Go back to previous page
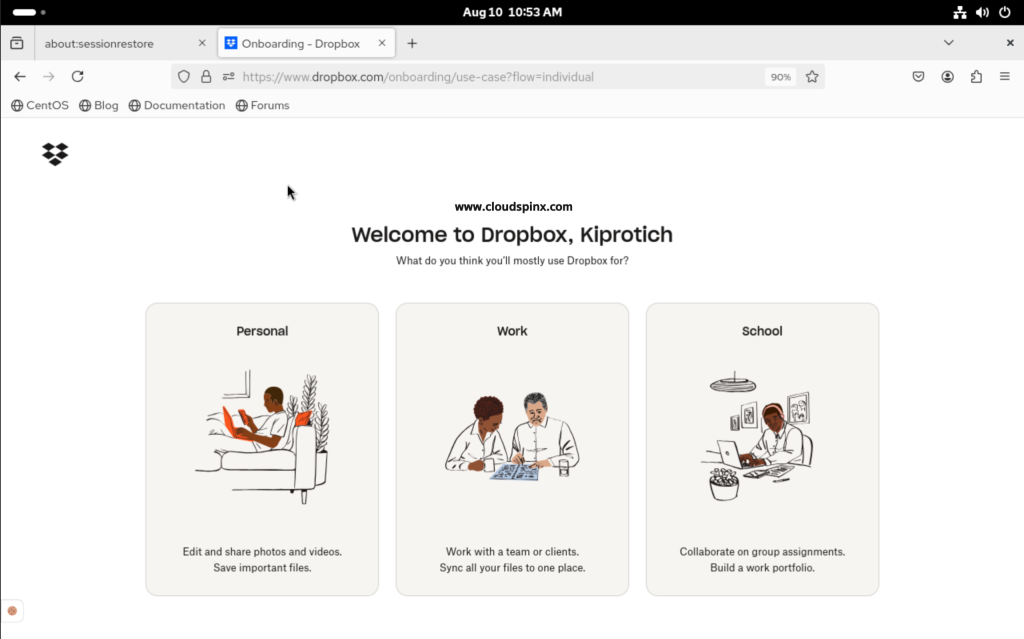 [x=20, y=76]
